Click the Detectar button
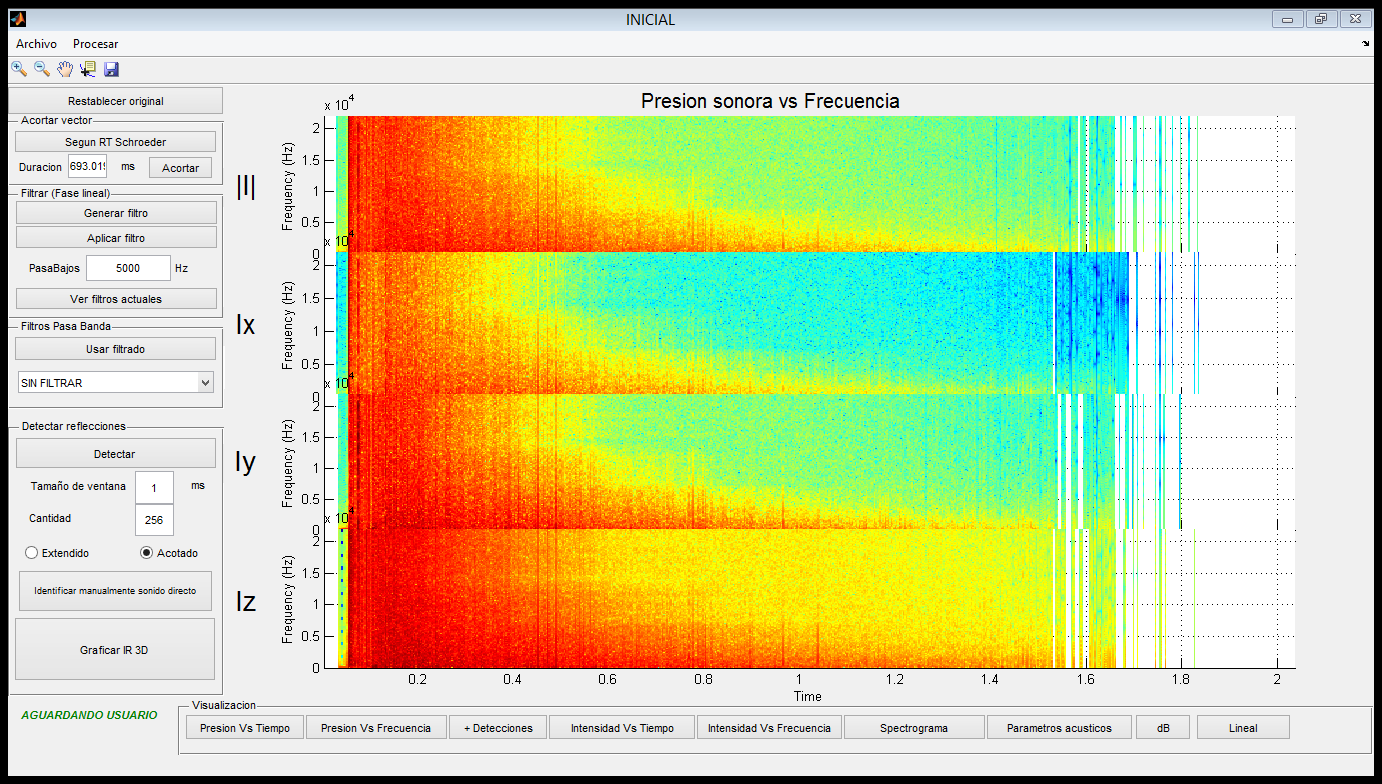The height and width of the screenshot is (784, 1382). pos(116,454)
